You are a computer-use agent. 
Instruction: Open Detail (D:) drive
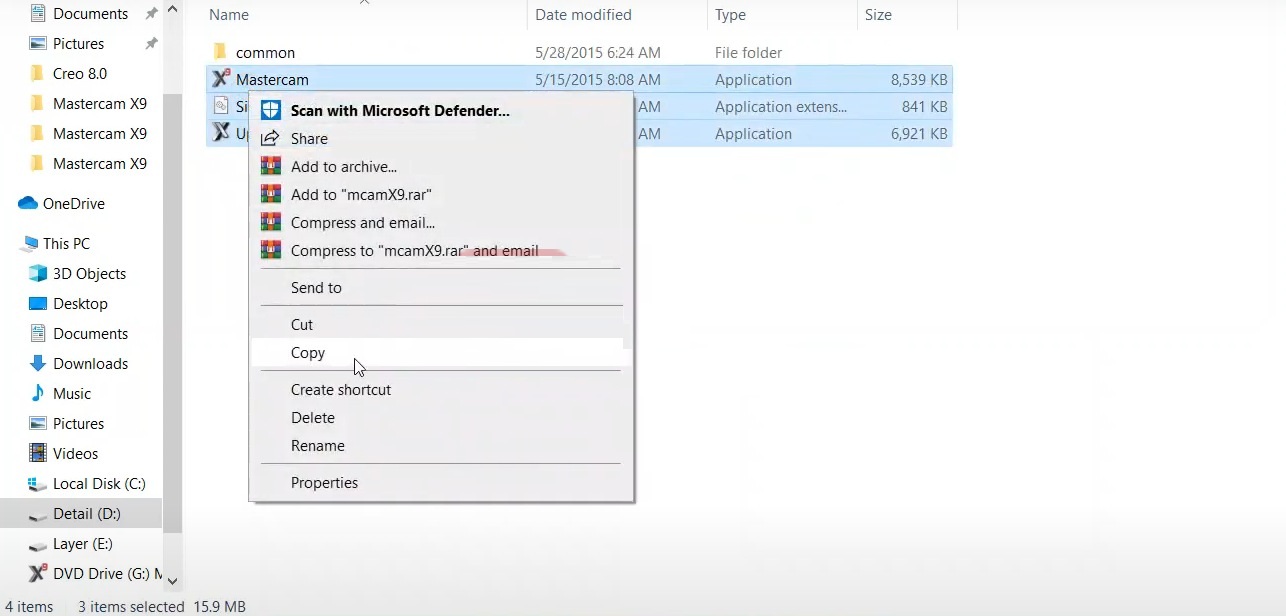86,514
